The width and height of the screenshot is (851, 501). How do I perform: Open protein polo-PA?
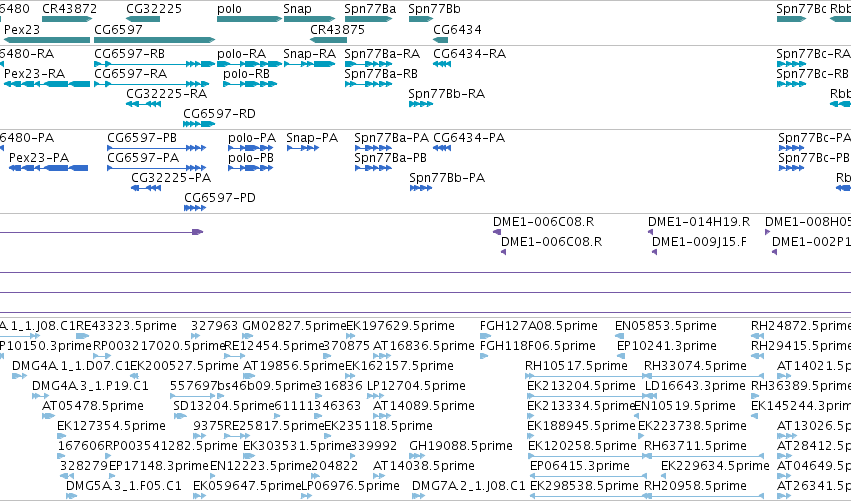click(250, 148)
